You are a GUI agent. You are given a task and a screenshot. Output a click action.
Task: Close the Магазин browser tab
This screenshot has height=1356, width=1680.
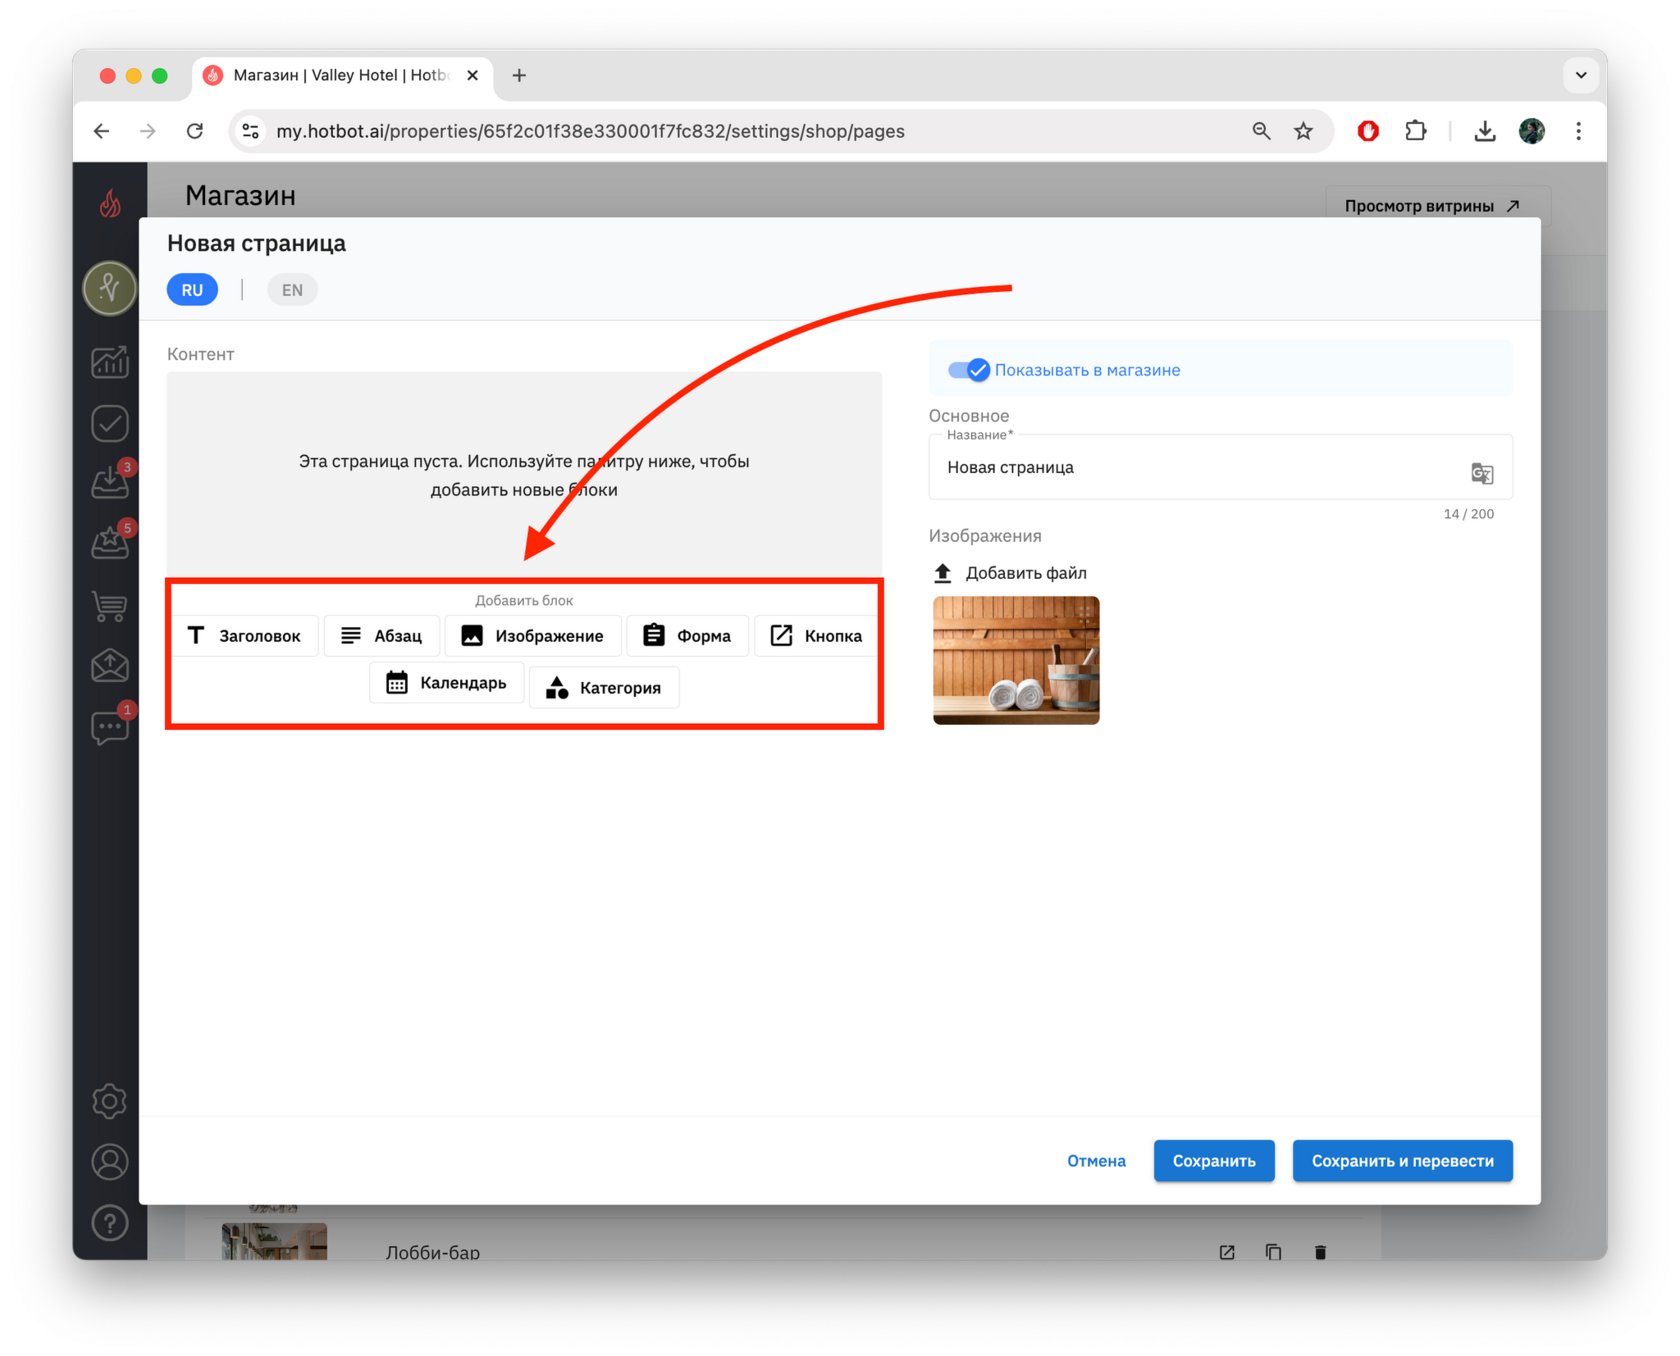(x=473, y=75)
